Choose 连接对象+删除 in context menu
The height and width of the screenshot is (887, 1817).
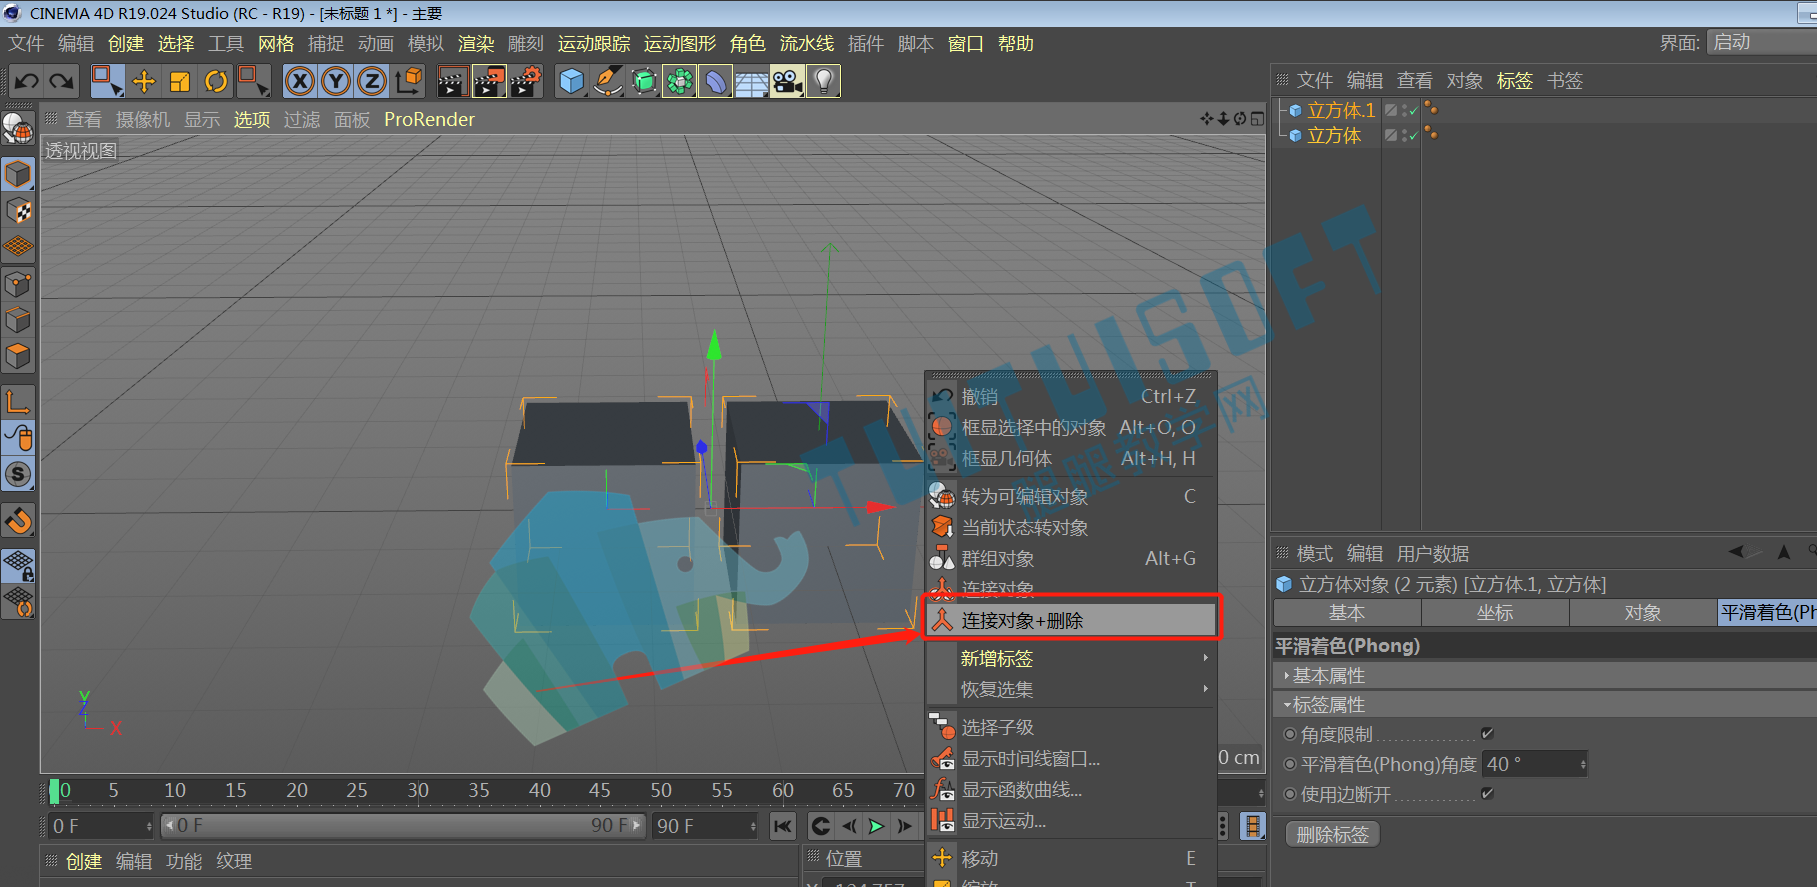tap(1071, 620)
